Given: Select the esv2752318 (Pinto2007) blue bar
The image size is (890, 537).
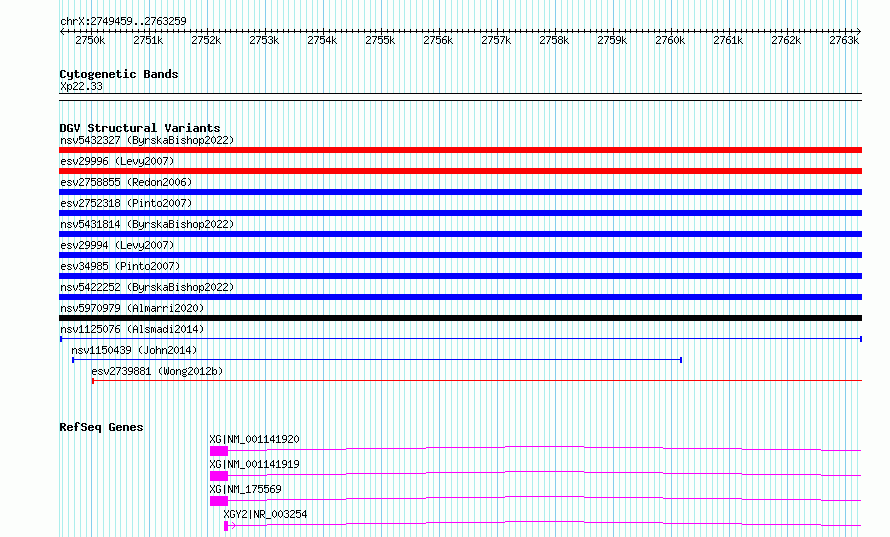Looking at the screenshot, I should point(460,213).
